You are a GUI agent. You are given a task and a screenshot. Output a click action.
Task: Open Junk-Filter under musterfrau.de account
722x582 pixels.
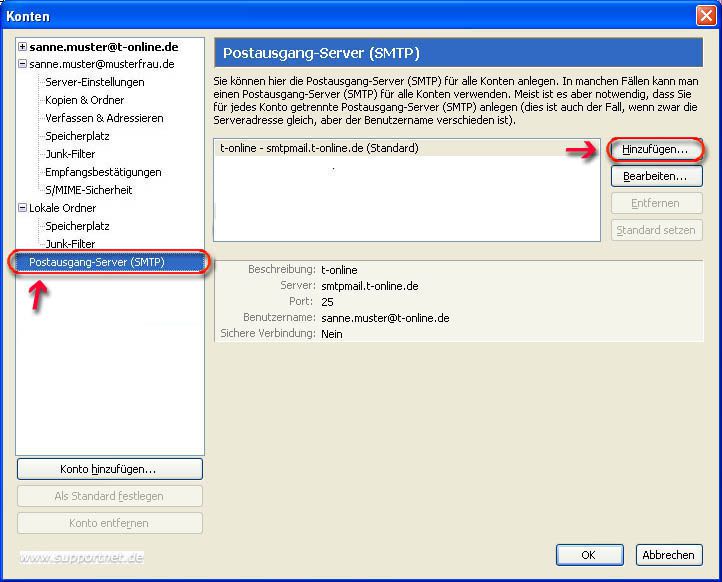coord(70,154)
